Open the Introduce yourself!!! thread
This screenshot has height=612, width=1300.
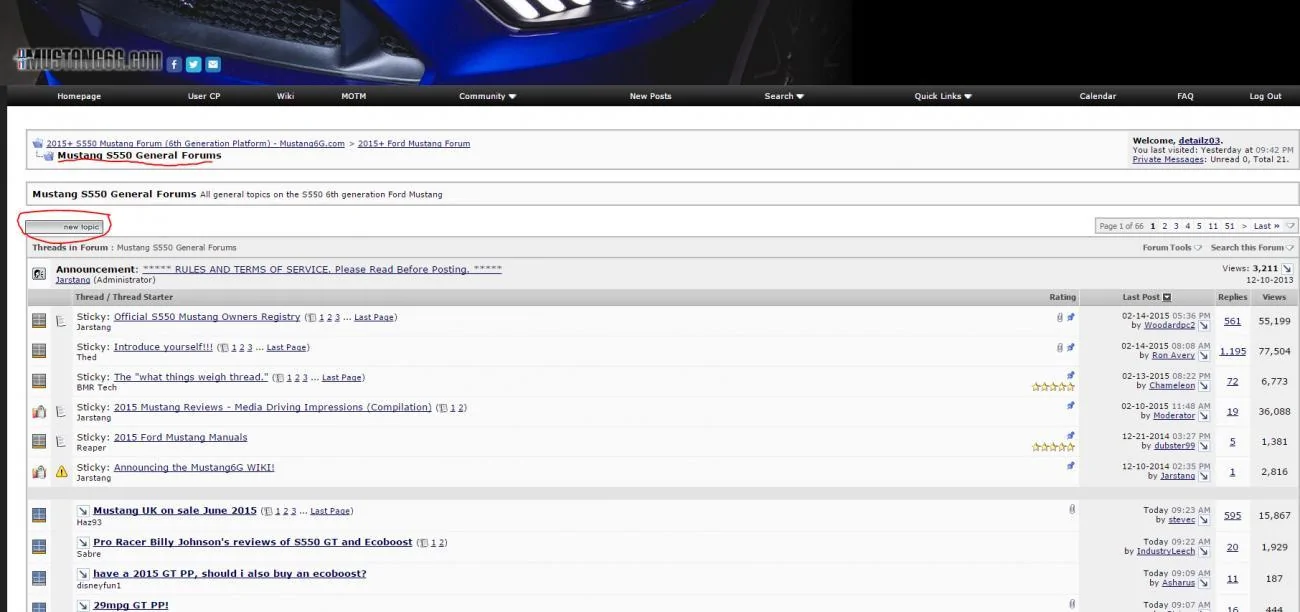(x=163, y=347)
